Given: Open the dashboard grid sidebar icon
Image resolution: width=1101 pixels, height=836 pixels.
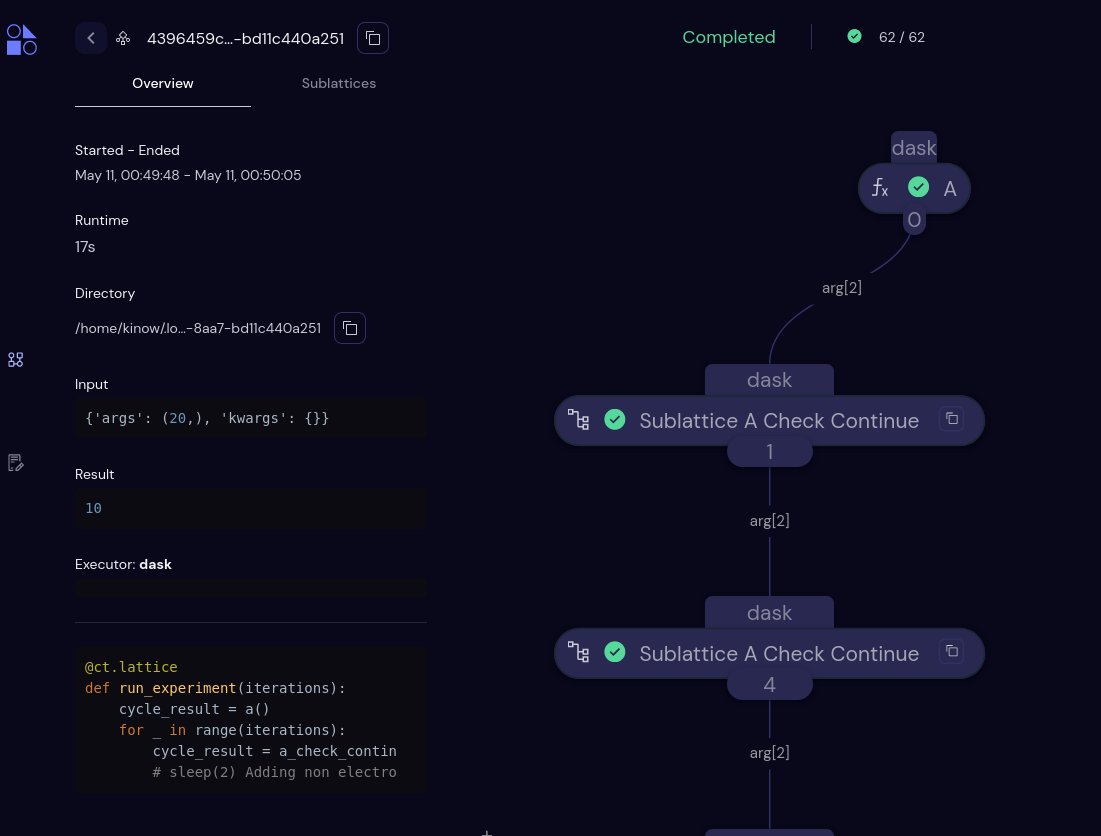Looking at the screenshot, I should coord(15,360).
